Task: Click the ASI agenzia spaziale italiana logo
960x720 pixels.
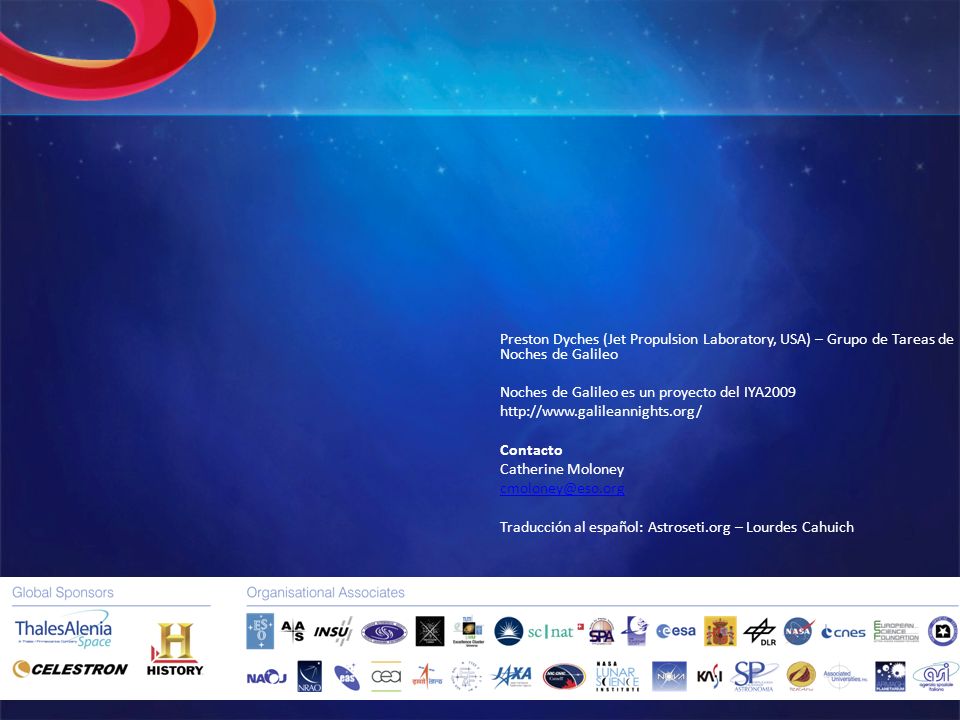Action: tap(936, 677)
